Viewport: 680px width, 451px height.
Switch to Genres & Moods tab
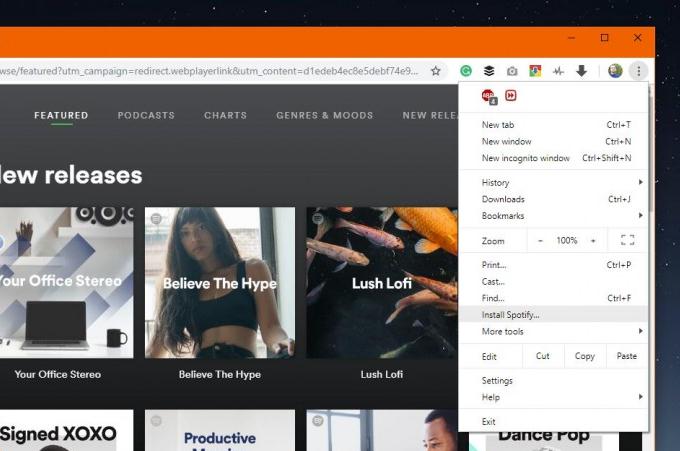[x=325, y=115]
